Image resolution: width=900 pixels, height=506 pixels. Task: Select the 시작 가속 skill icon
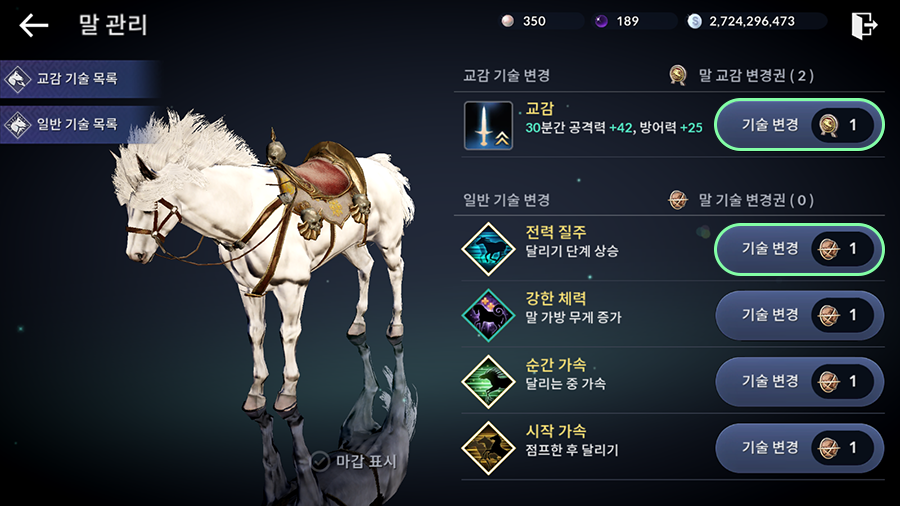[x=488, y=448]
